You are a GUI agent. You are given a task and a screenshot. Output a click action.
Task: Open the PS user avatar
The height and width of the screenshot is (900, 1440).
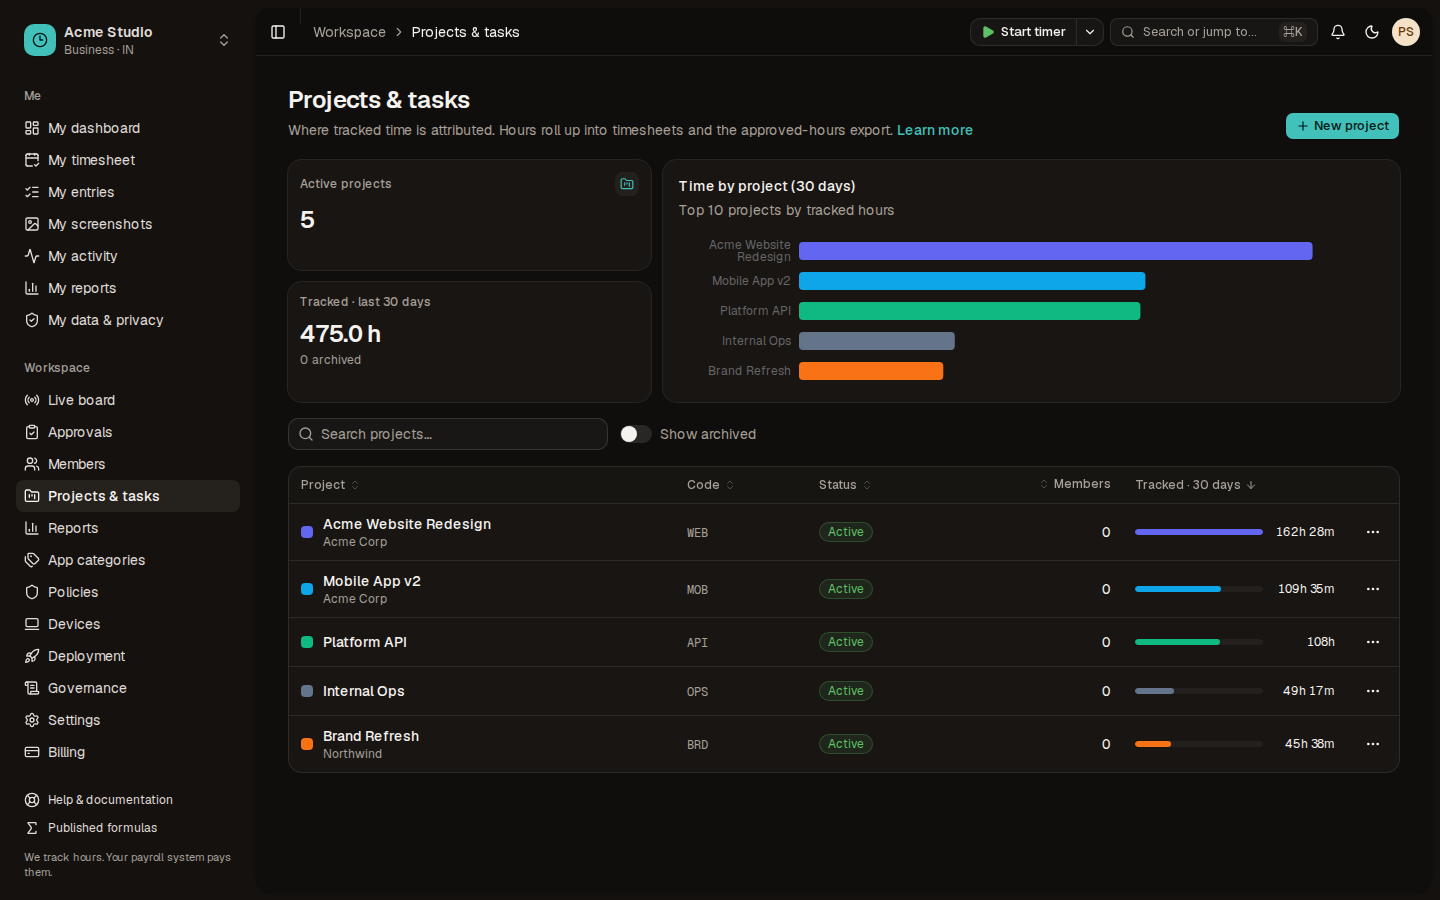coord(1406,32)
